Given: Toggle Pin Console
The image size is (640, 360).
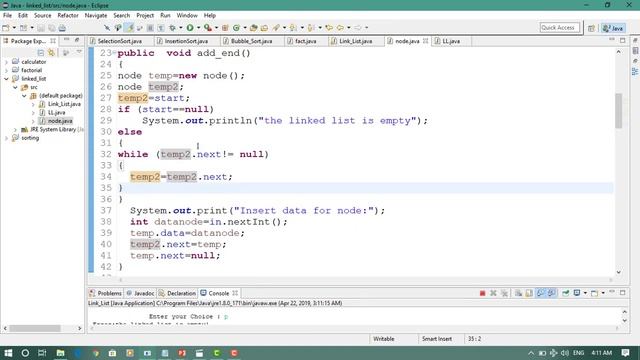Looking at the screenshot, I should tap(566, 293).
